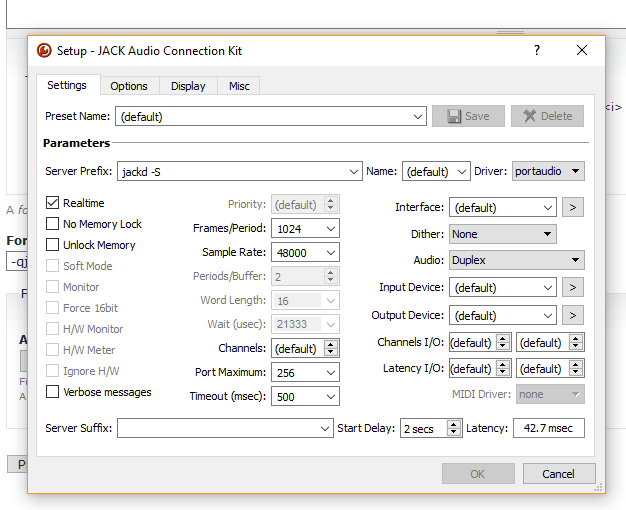Expand the Output Device combo box

click(x=548, y=316)
